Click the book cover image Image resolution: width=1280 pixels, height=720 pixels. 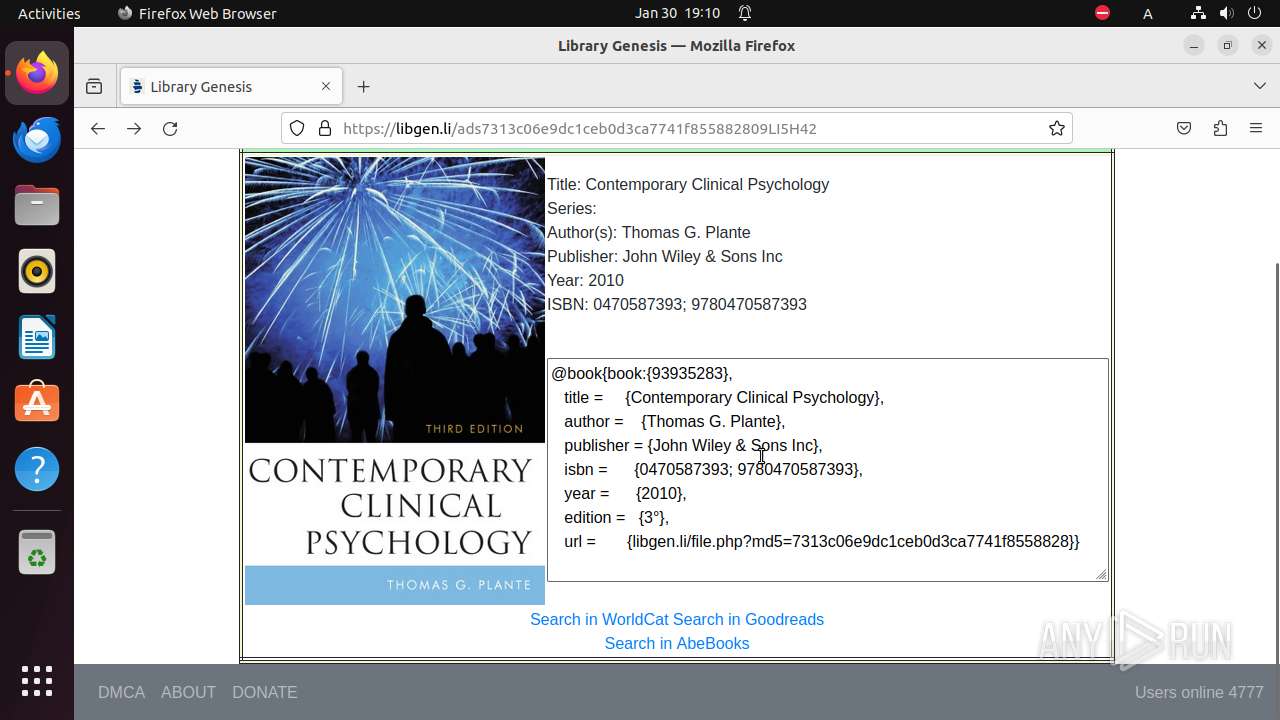tap(395, 380)
